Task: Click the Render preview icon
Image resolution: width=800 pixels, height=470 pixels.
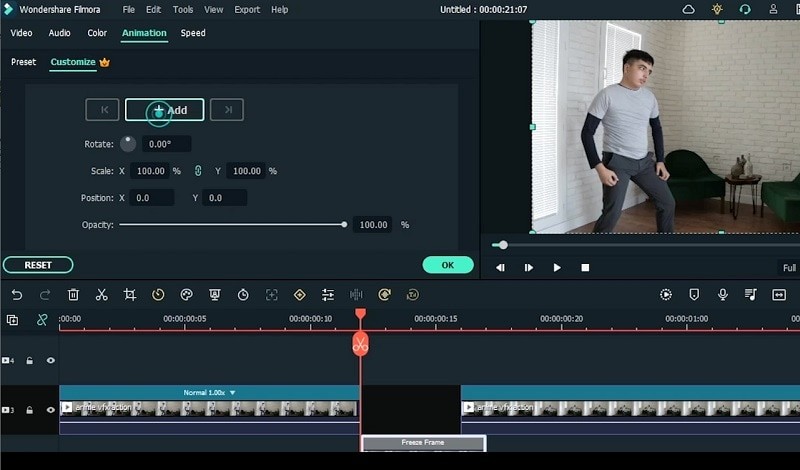Action: coord(666,294)
